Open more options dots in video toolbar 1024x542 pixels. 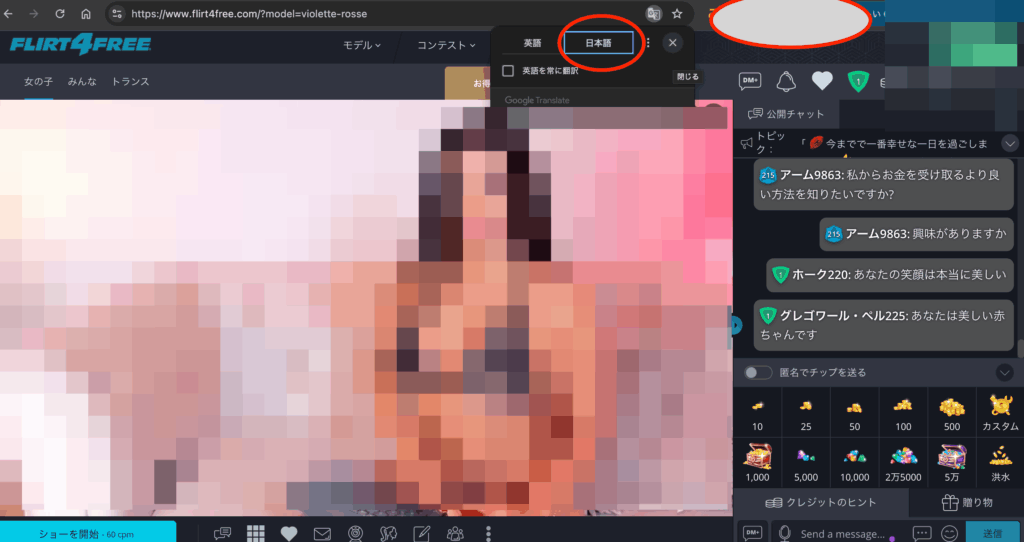488,533
